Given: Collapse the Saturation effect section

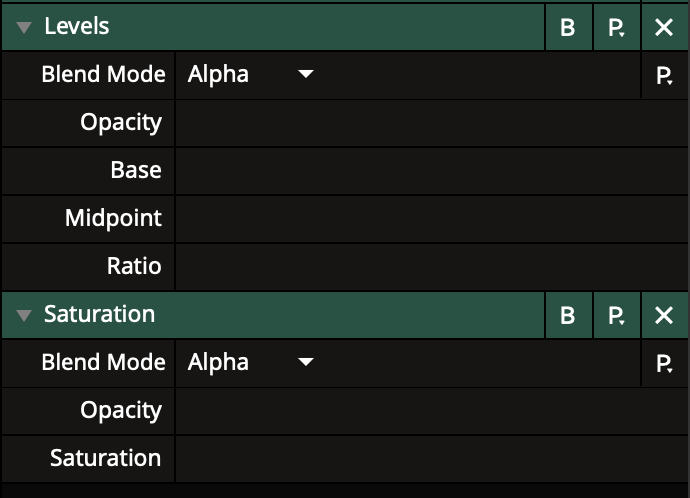Looking at the screenshot, I should [25, 316].
